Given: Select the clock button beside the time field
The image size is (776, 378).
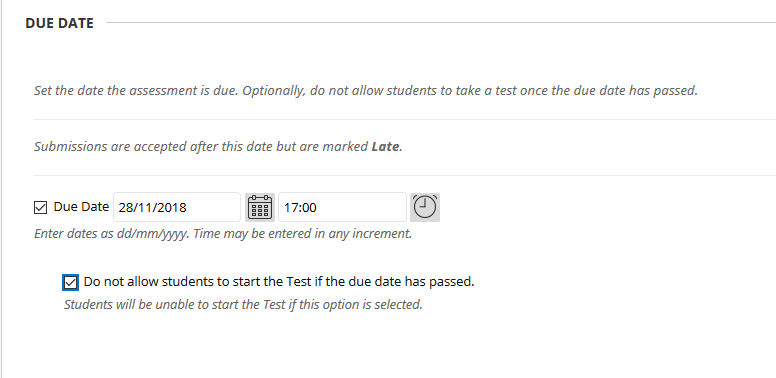Looking at the screenshot, I should pos(425,207).
